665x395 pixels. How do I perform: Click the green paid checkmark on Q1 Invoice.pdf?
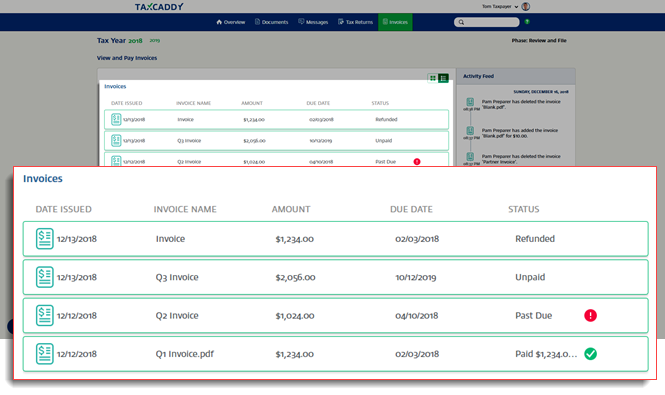click(x=590, y=354)
